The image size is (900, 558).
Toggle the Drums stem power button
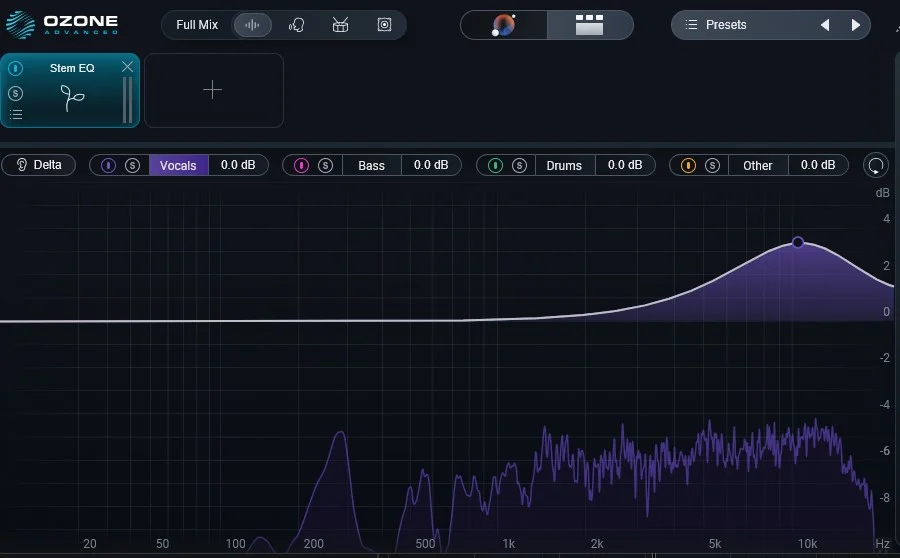click(495, 165)
